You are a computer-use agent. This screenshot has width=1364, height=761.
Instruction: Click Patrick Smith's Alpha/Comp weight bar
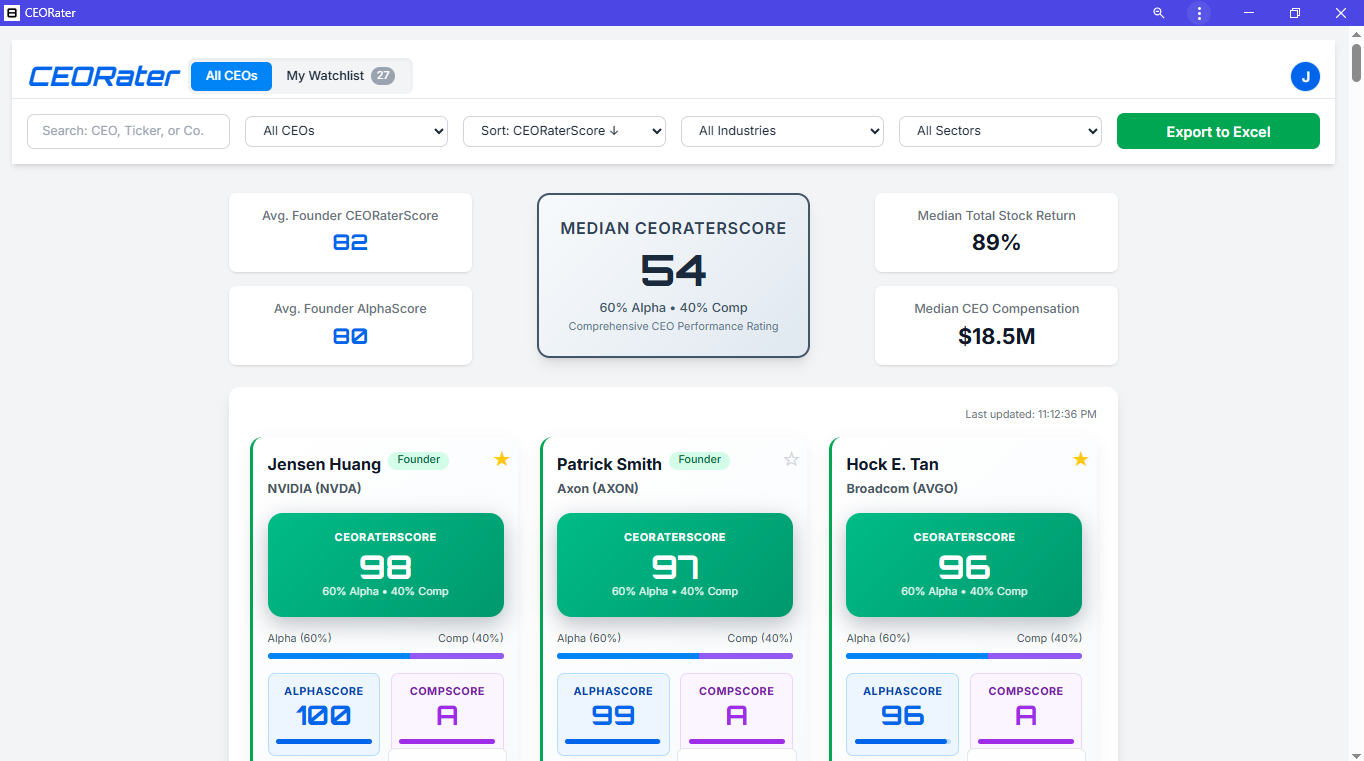click(x=675, y=656)
